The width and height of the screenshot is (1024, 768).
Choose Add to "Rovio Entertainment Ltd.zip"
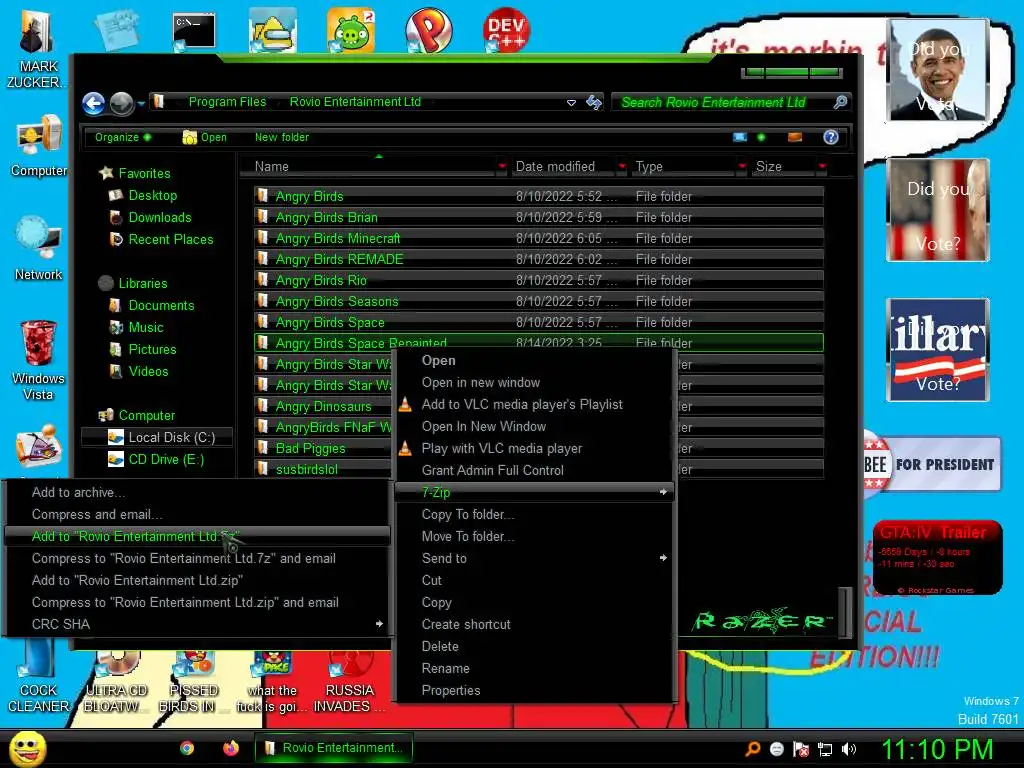[x=197, y=581]
